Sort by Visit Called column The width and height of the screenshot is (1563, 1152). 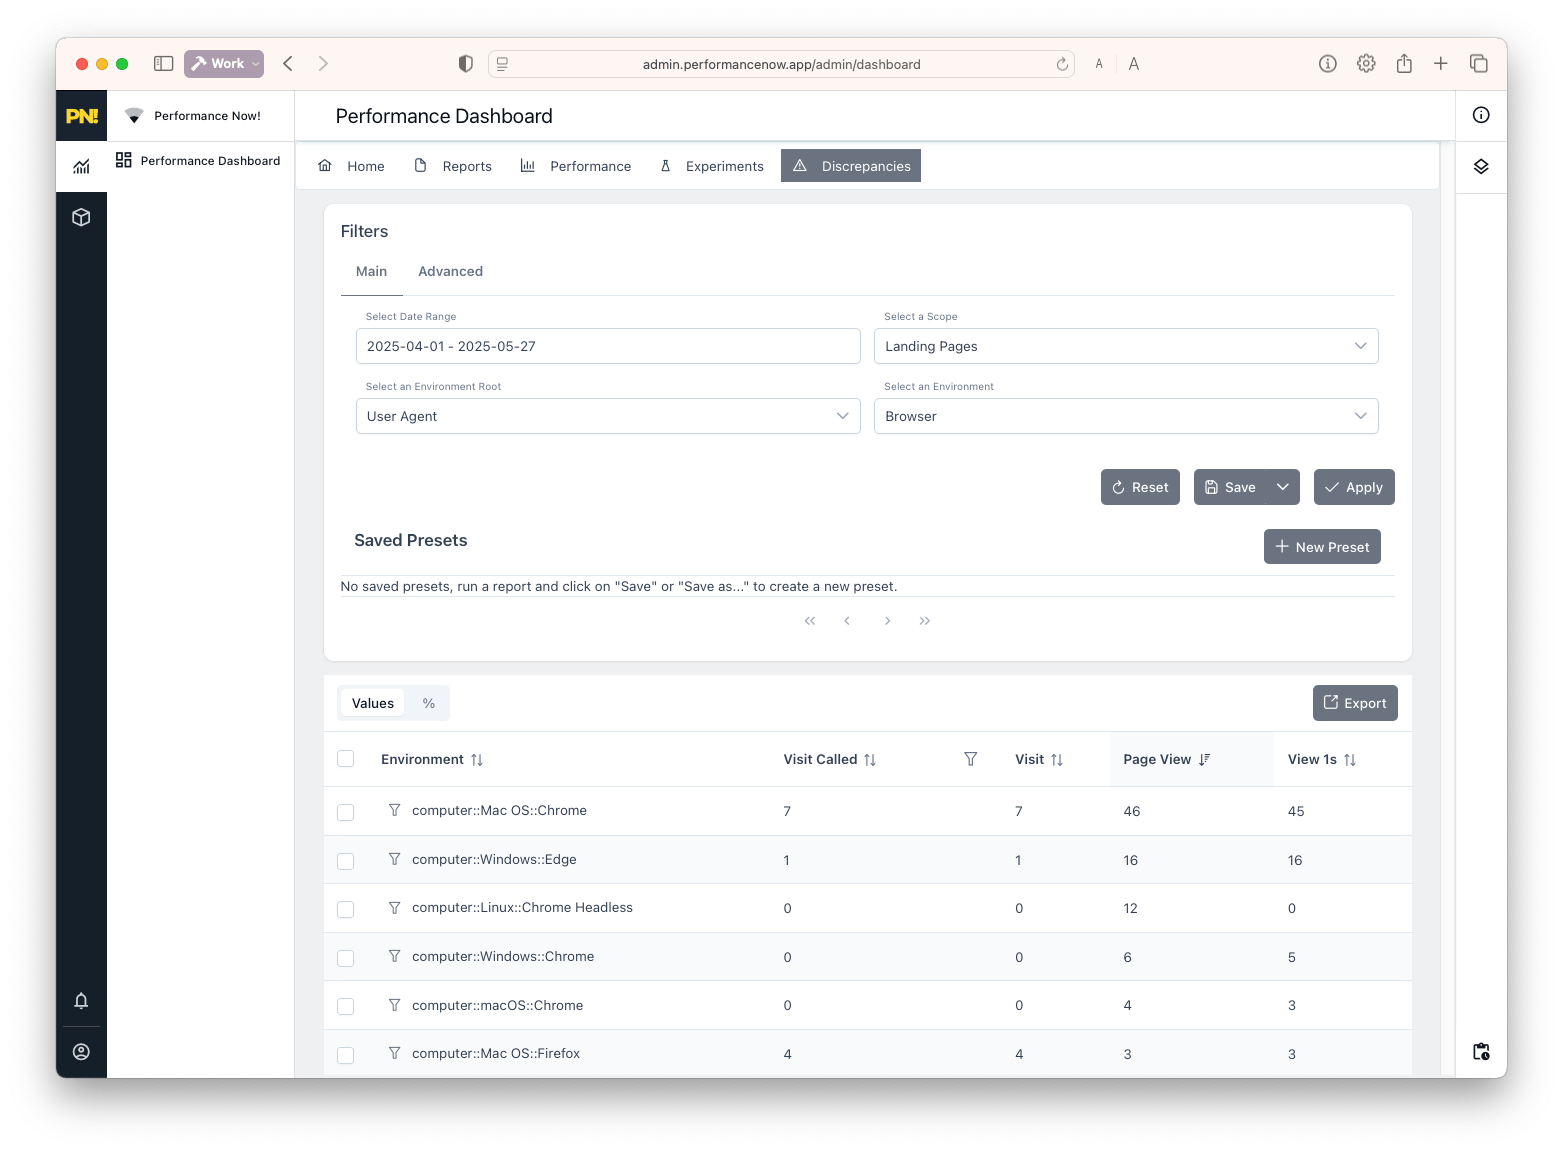click(870, 760)
